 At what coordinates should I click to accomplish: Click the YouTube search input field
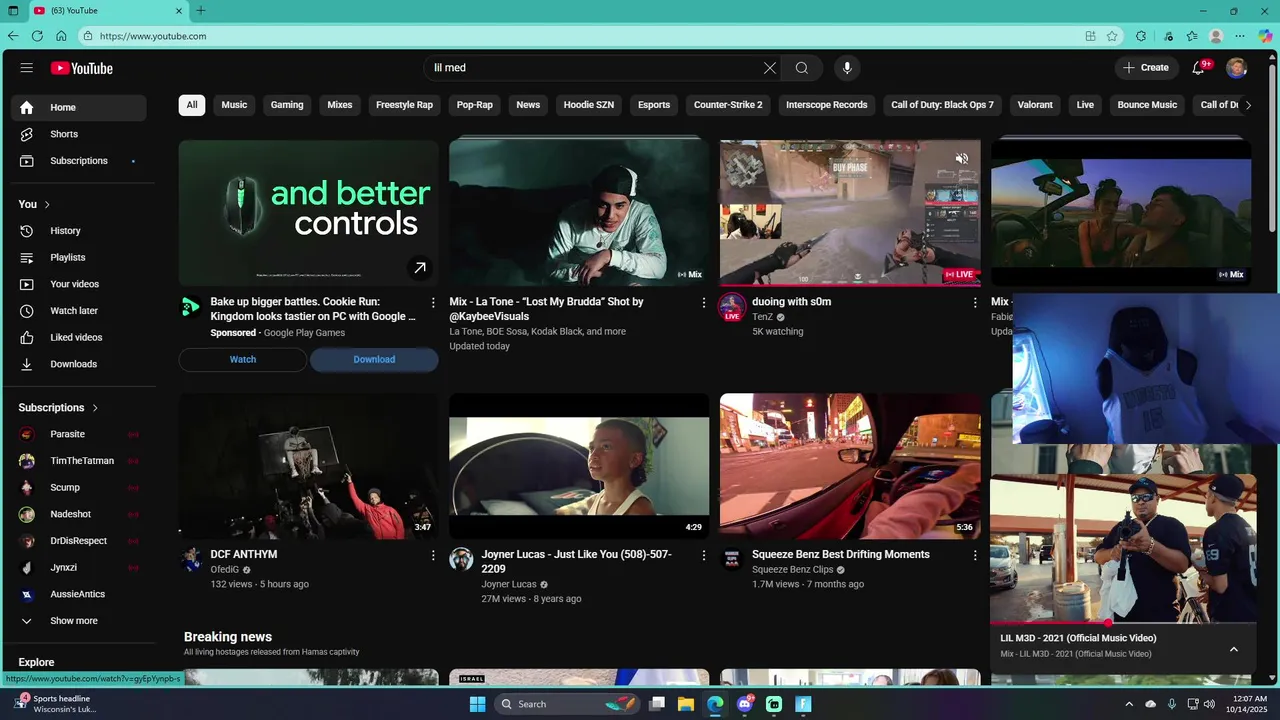(x=593, y=68)
